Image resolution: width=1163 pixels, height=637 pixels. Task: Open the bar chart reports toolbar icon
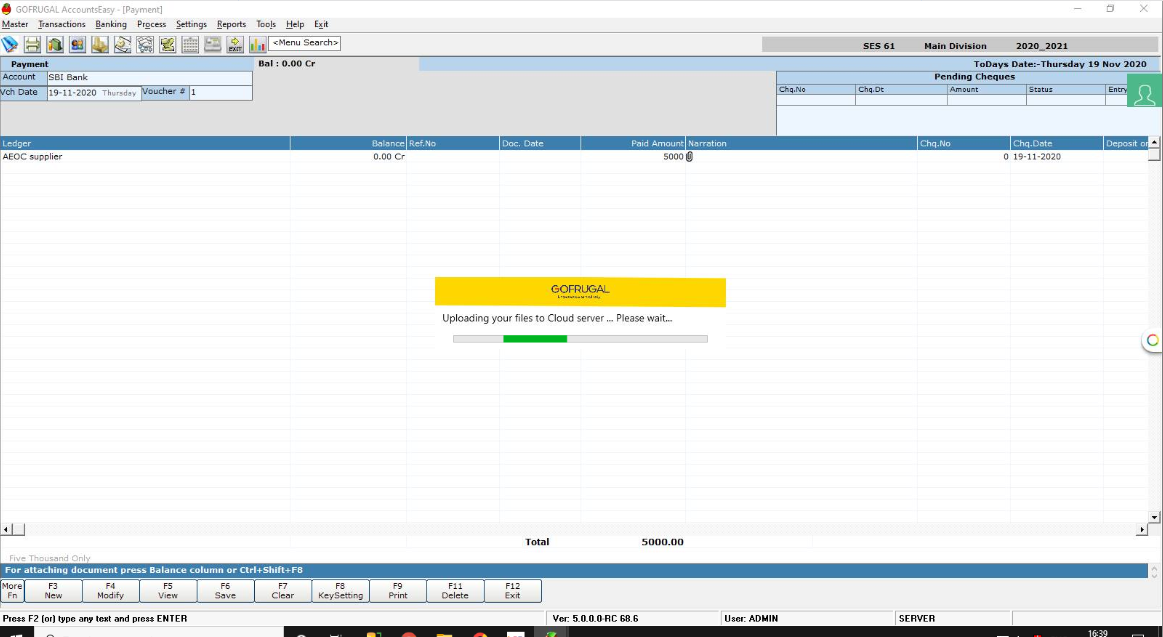click(x=257, y=44)
